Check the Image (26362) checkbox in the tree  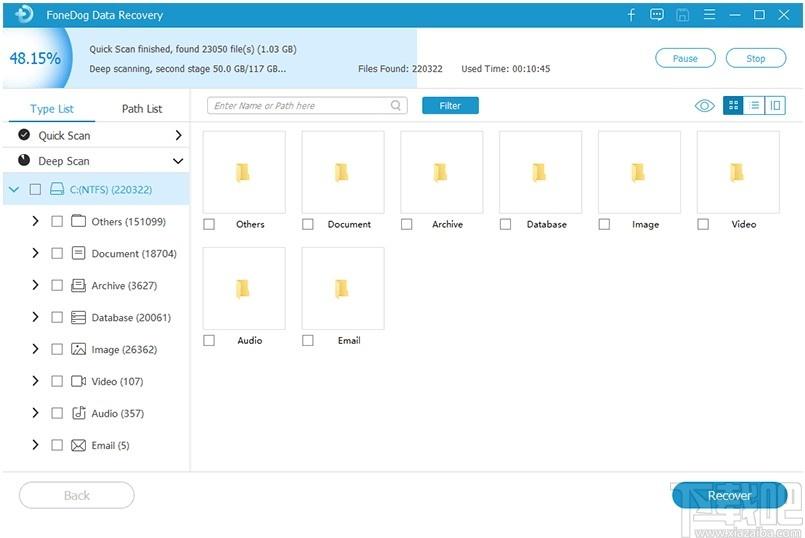point(57,349)
